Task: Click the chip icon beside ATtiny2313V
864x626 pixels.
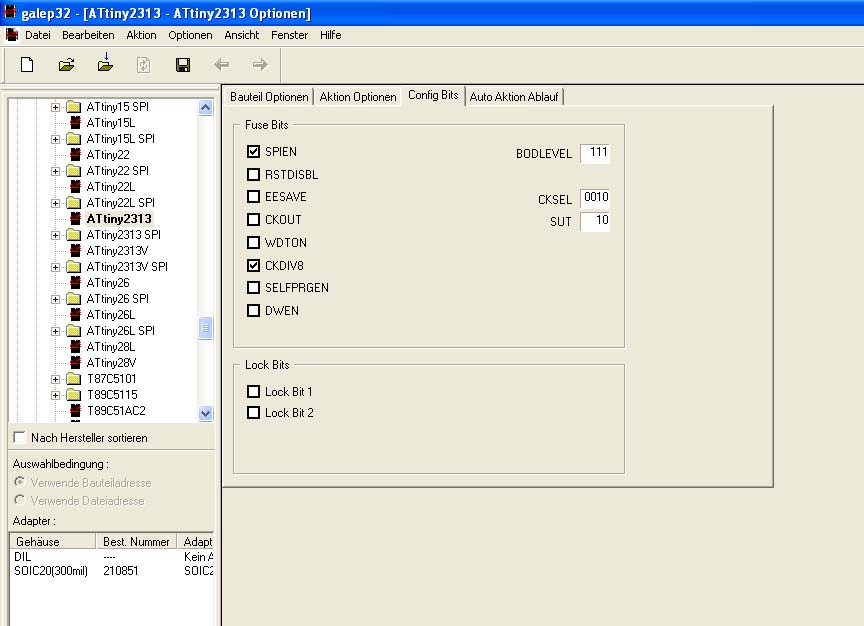Action: coord(76,250)
